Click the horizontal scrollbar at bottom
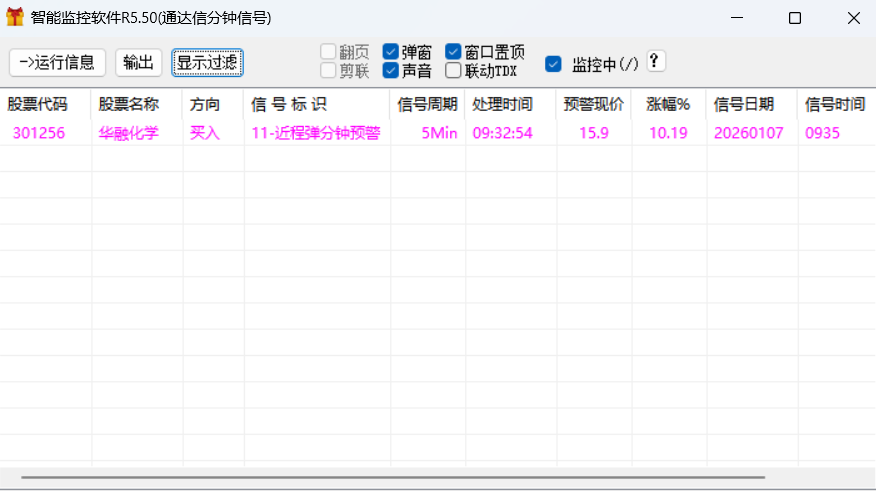Viewport: 876px width, 491px height. [x=400, y=478]
